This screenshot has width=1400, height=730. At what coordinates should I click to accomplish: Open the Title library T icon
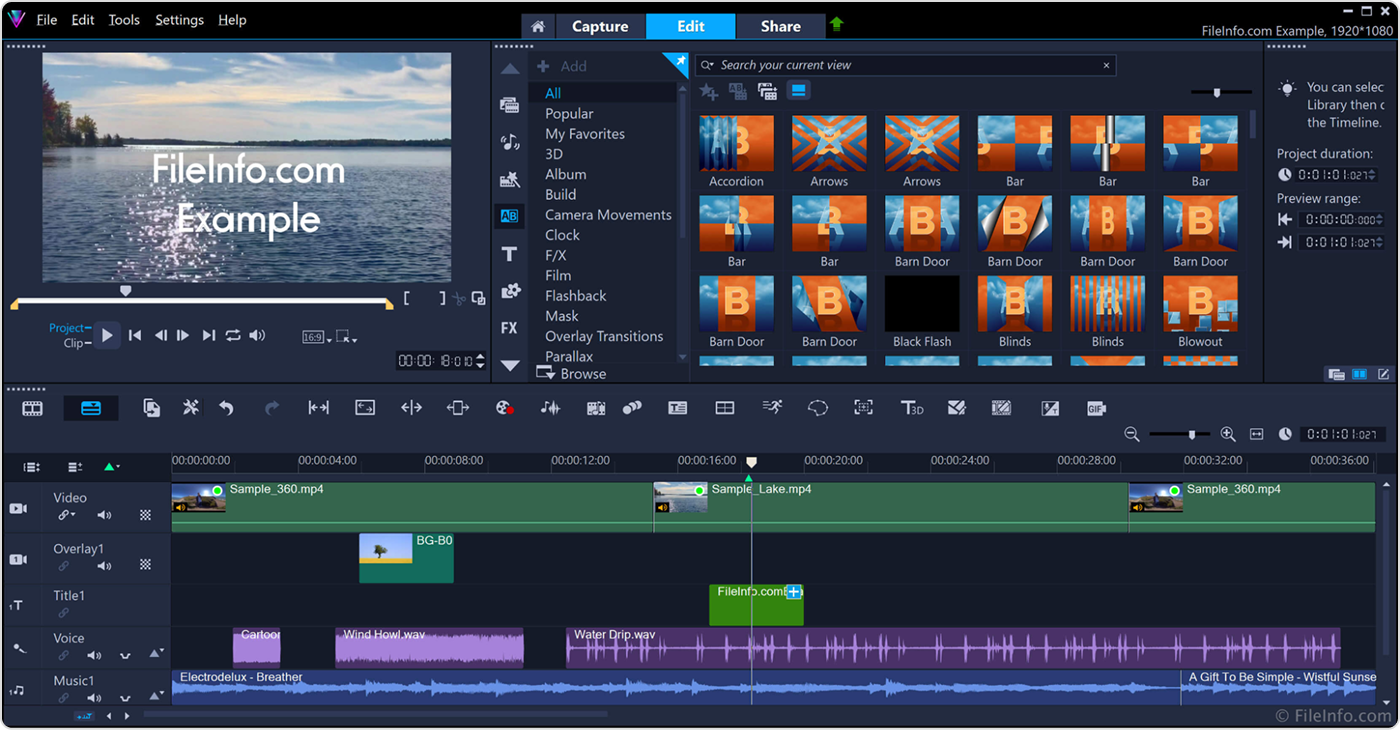(x=510, y=254)
